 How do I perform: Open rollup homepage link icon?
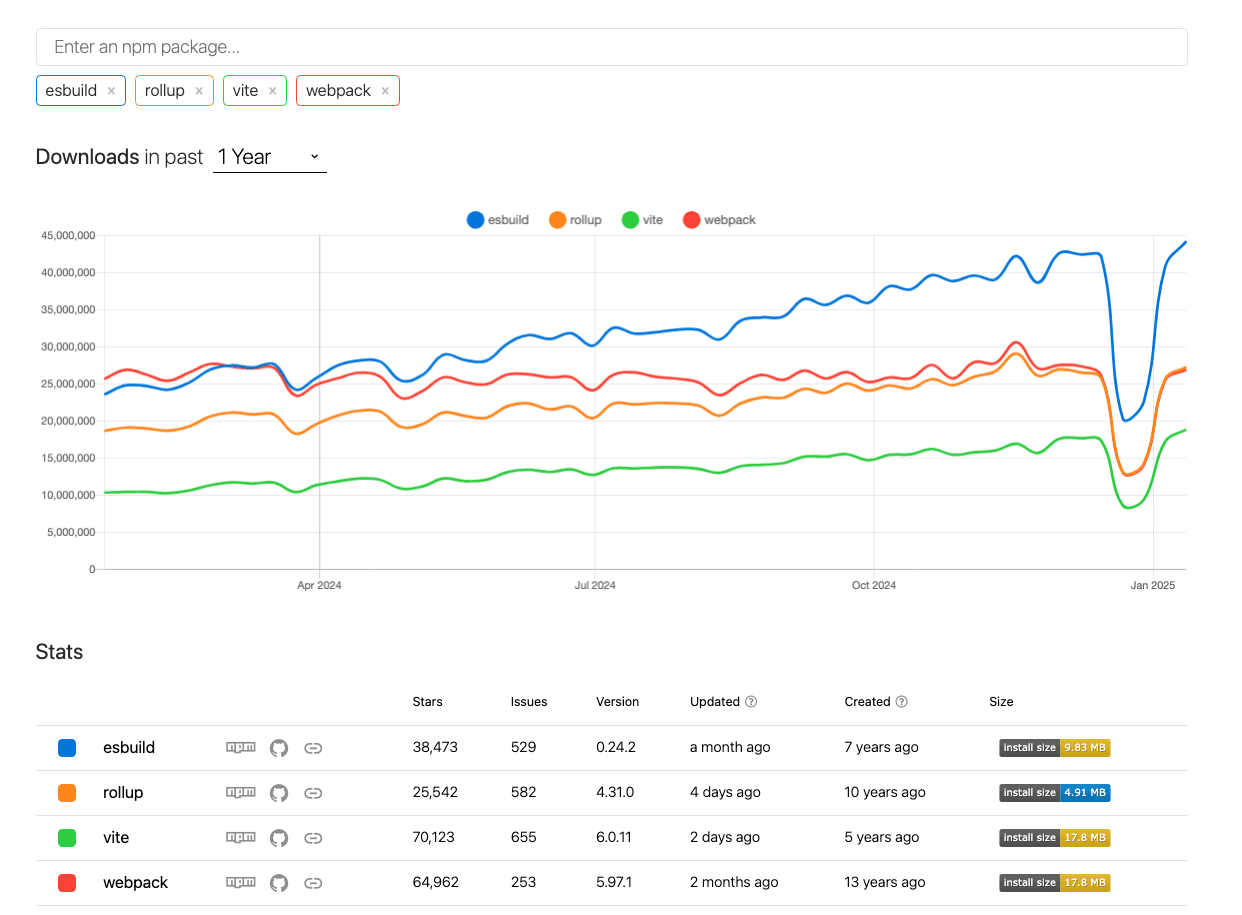(x=313, y=792)
